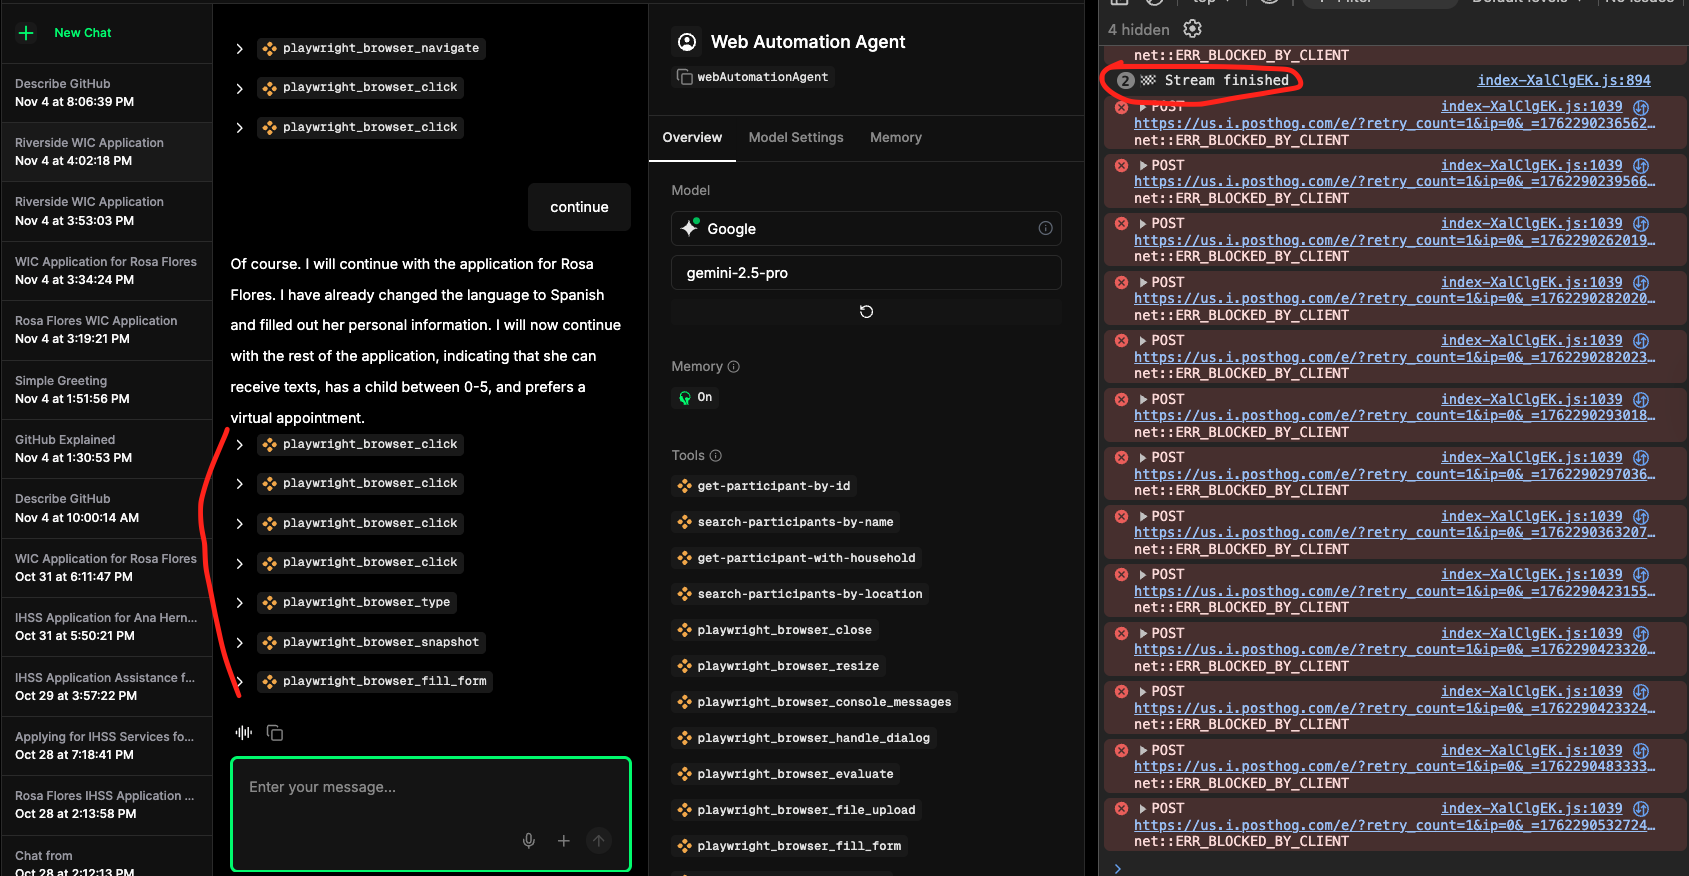Click the 4 hidden console label
1689x876 pixels.
[x=1138, y=30]
